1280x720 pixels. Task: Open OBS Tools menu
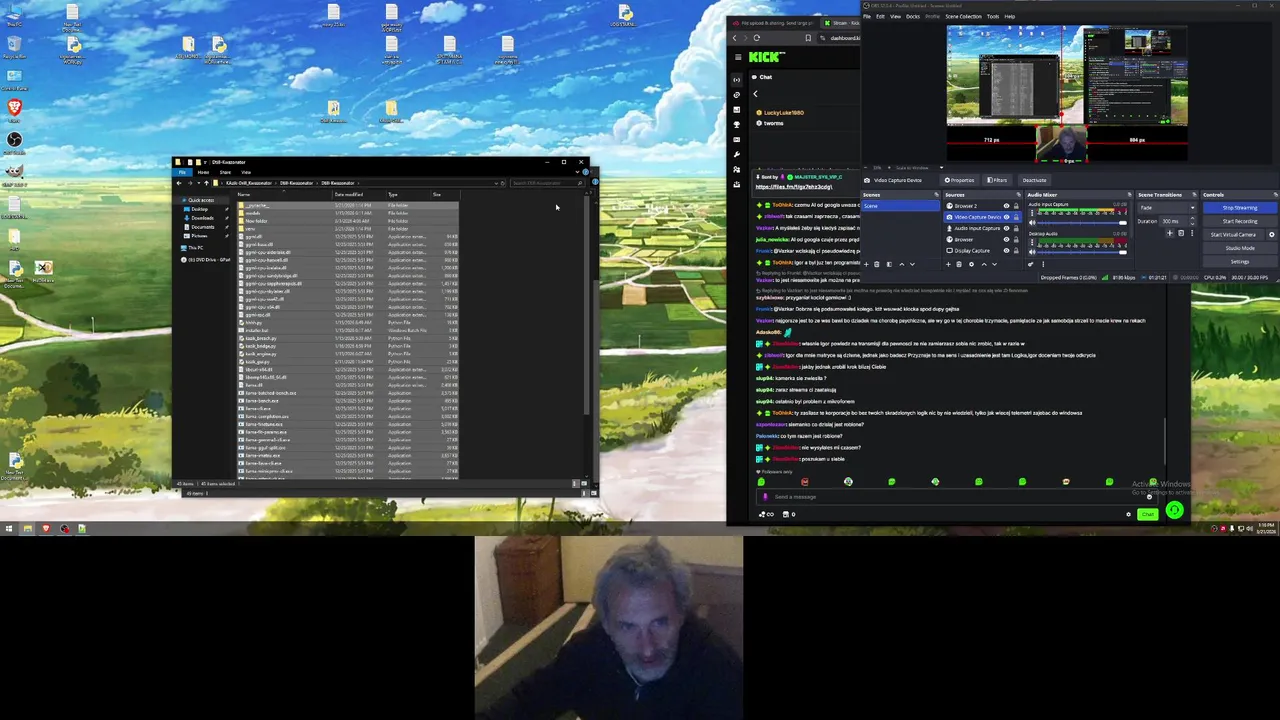coord(993,16)
